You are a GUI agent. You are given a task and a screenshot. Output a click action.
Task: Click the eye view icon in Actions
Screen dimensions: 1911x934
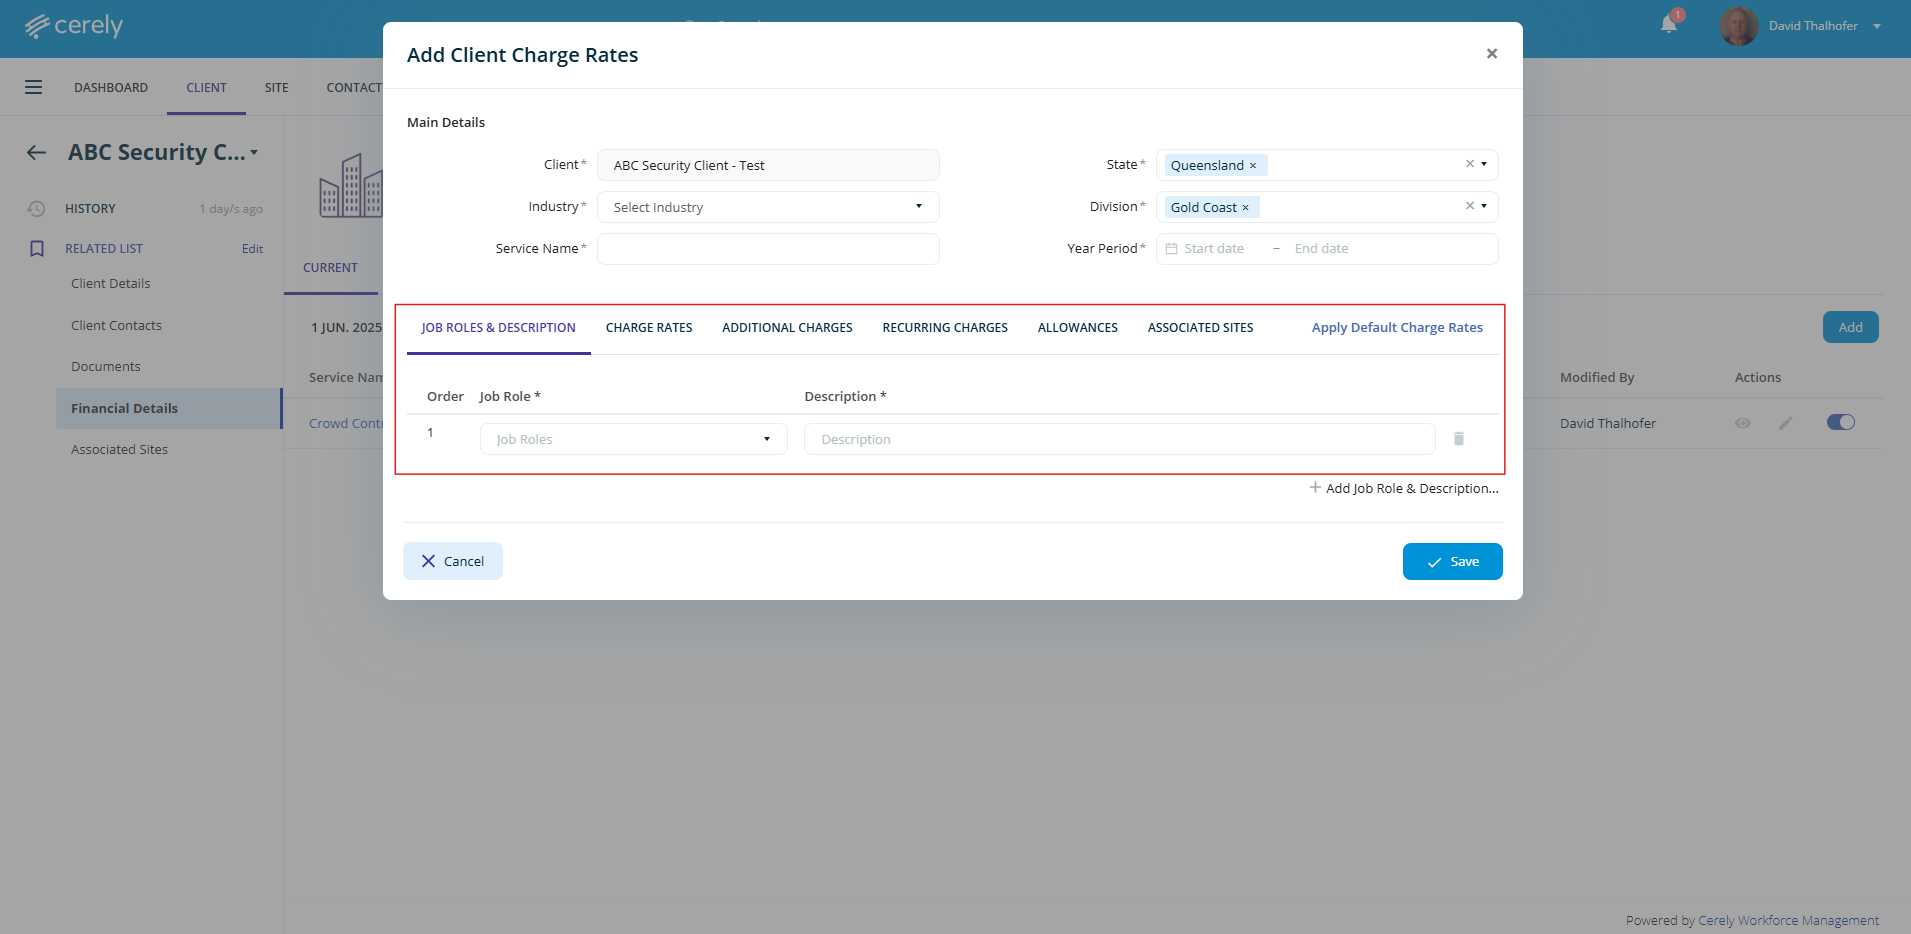(x=1742, y=423)
